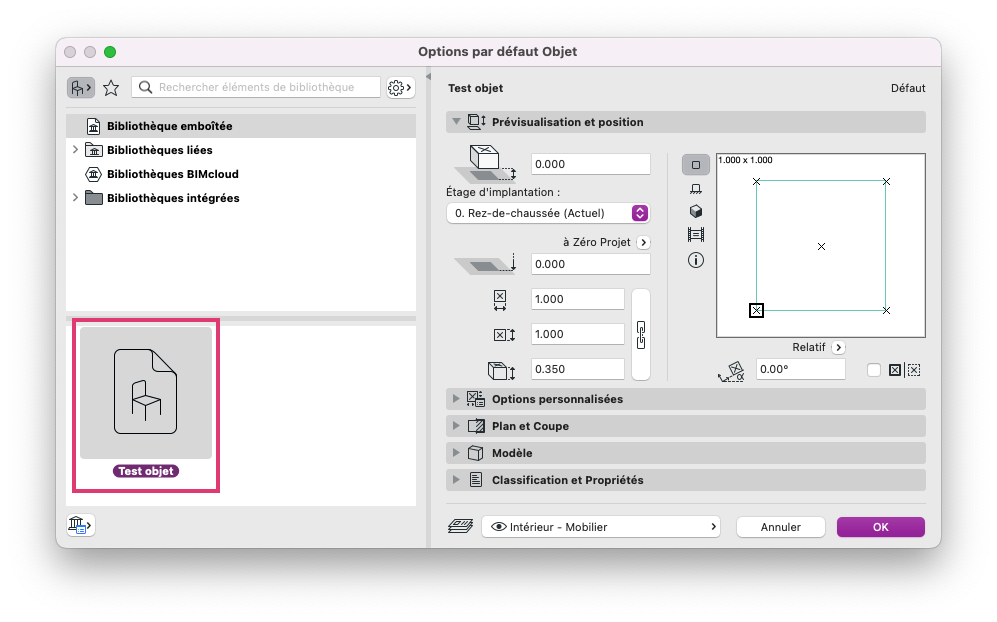Open the library settings gear menu

[401, 88]
